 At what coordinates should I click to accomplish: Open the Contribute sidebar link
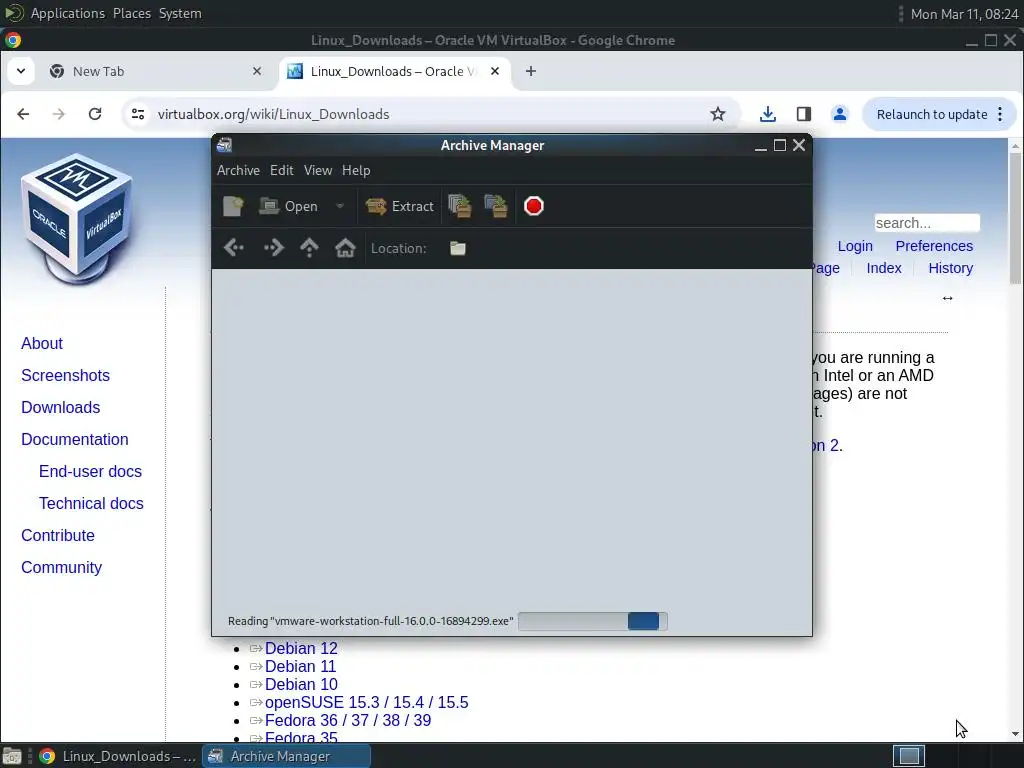[57, 536]
